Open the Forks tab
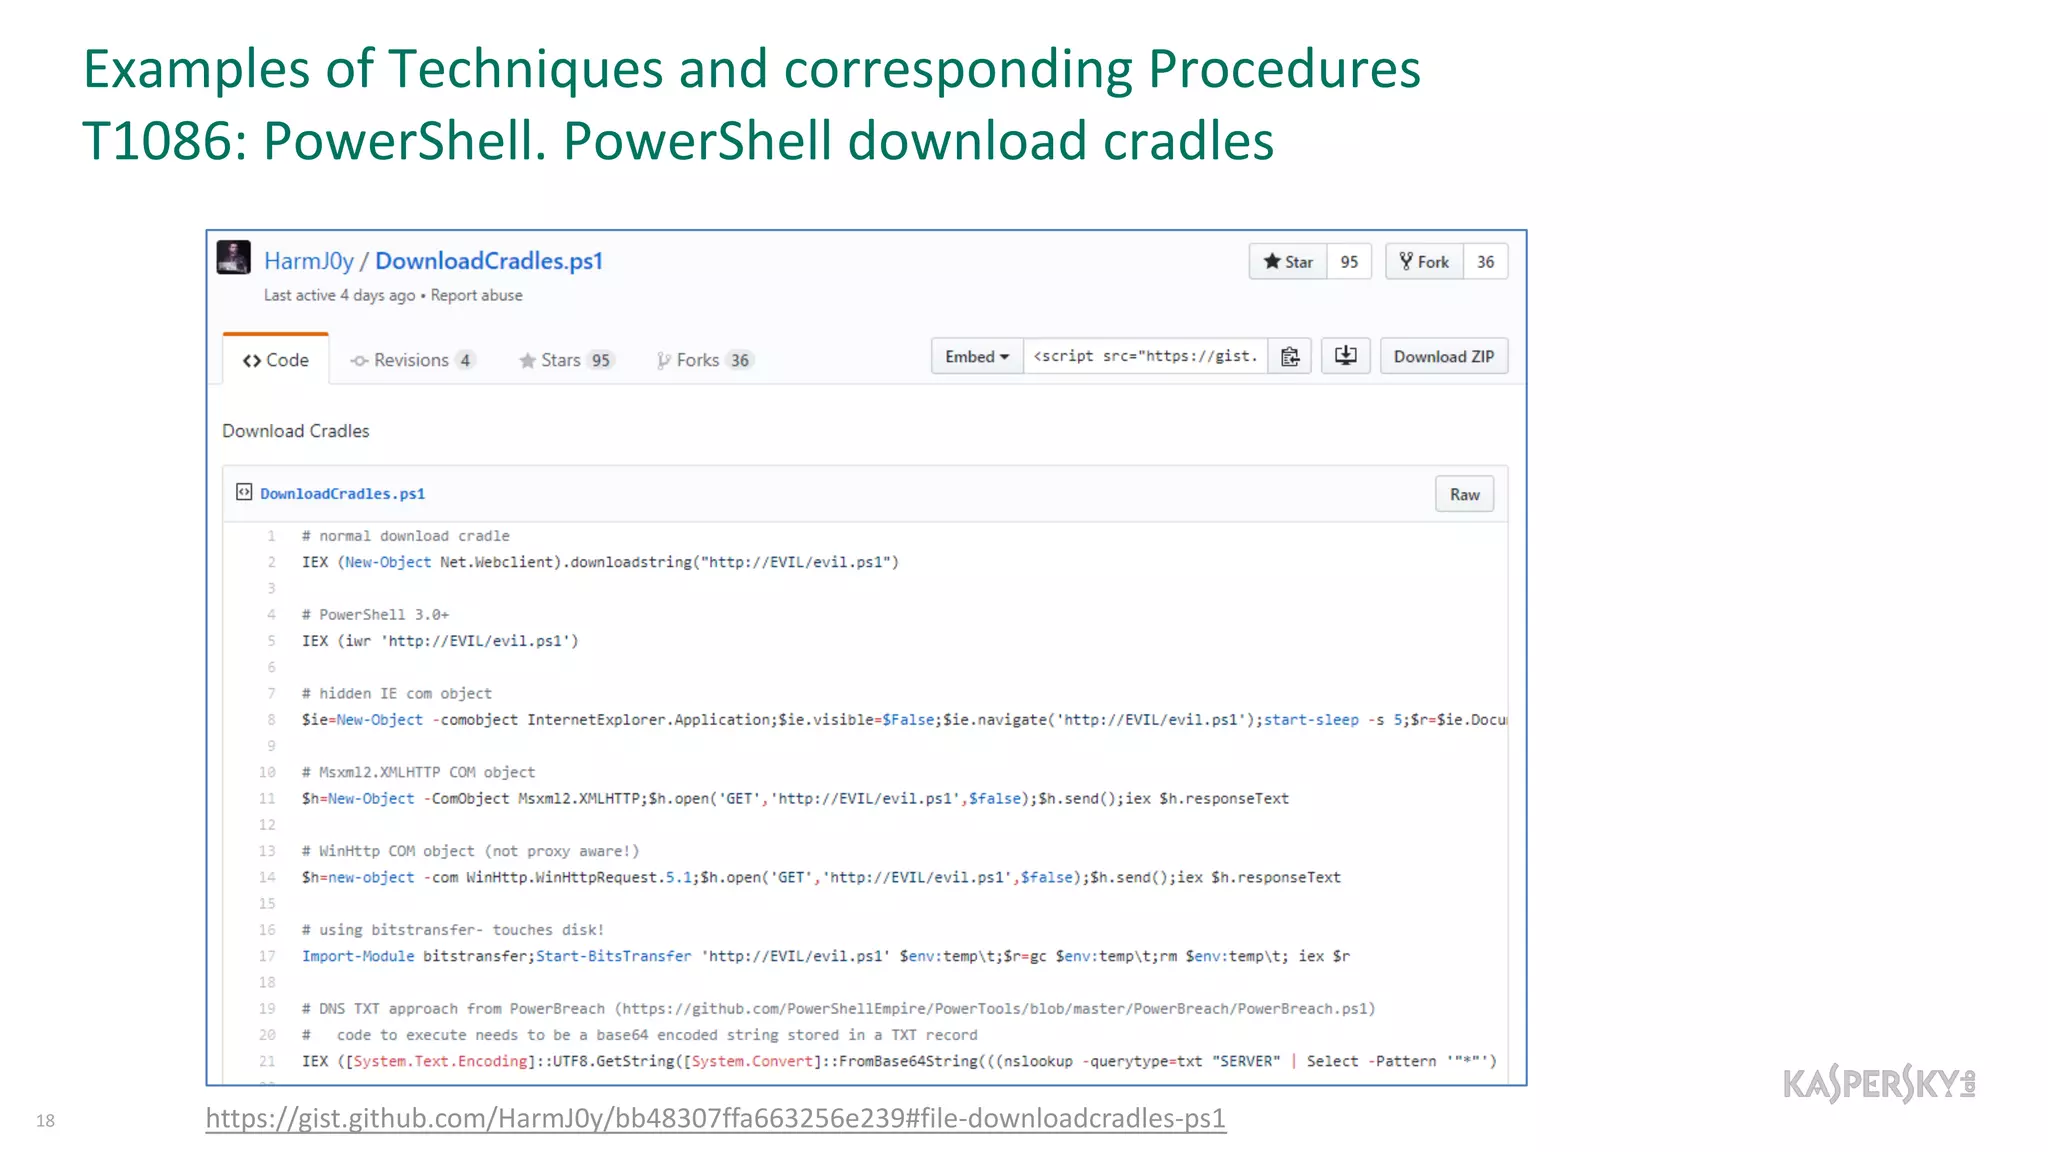Viewport: 2048px width, 1152px height. tap(703, 360)
